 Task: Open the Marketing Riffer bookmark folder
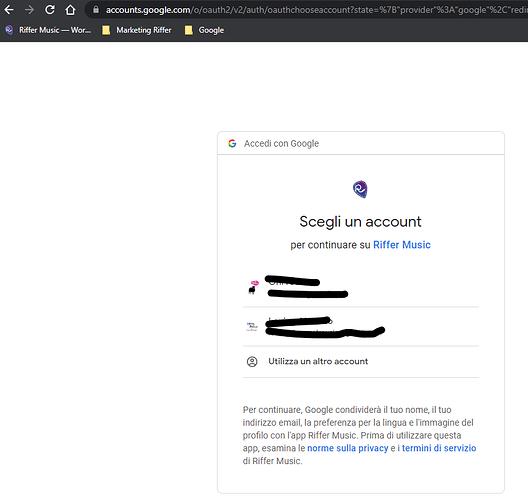click(x=136, y=30)
